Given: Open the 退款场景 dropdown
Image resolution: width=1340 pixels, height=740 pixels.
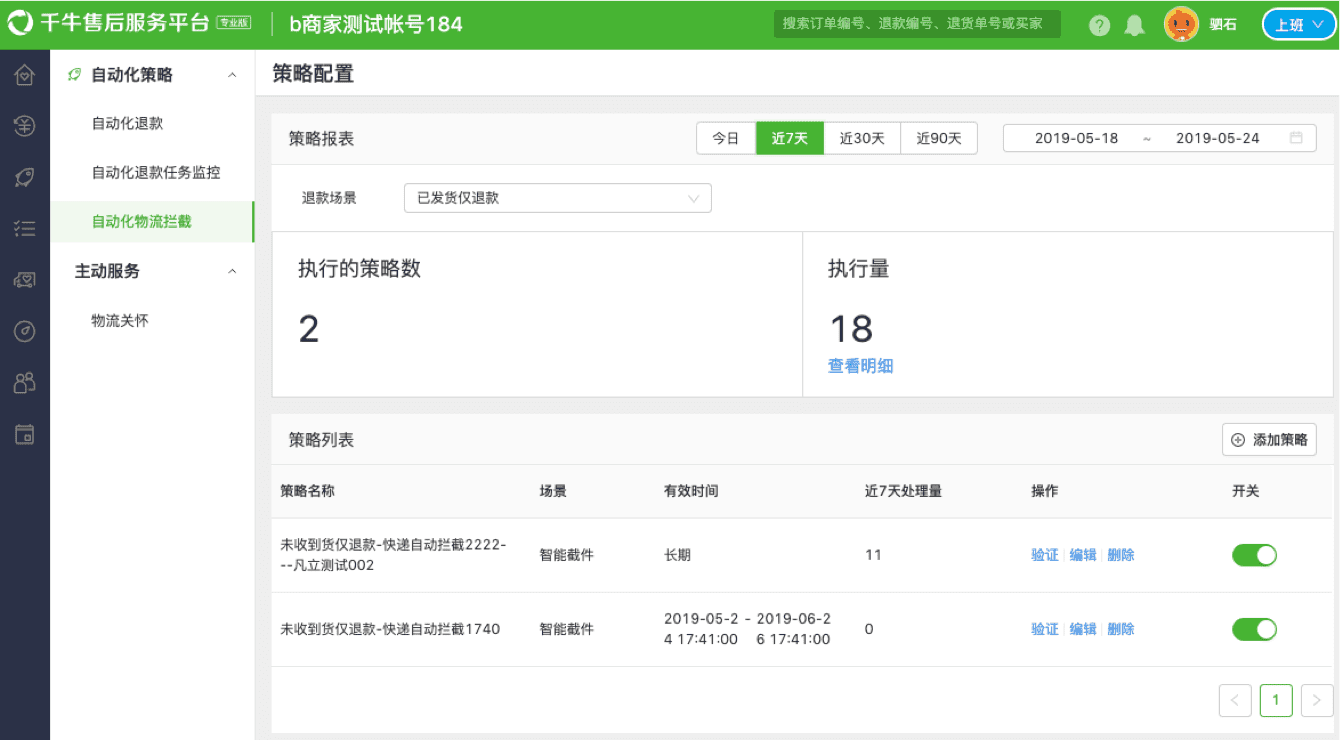Looking at the screenshot, I should point(557,198).
